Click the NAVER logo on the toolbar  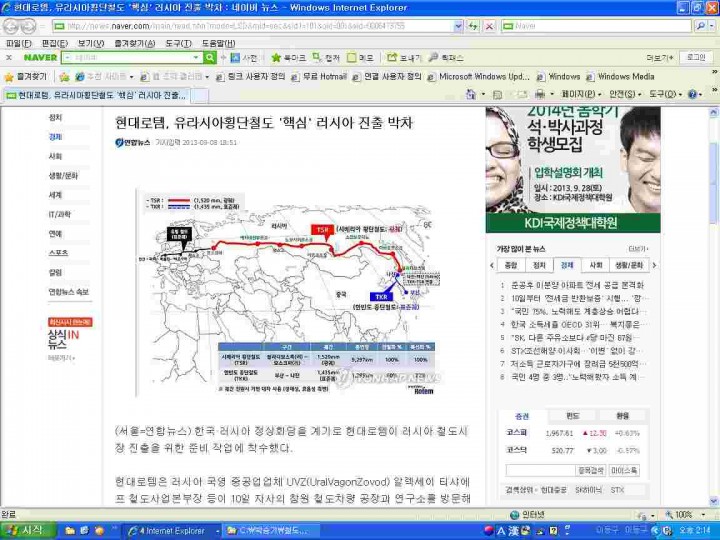coord(40,58)
